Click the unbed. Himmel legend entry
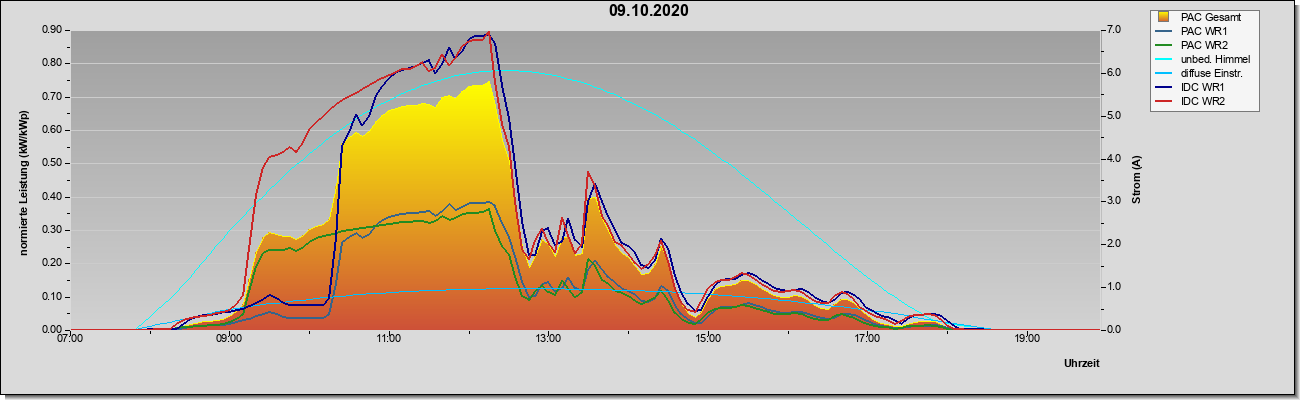 click(x=1206, y=60)
